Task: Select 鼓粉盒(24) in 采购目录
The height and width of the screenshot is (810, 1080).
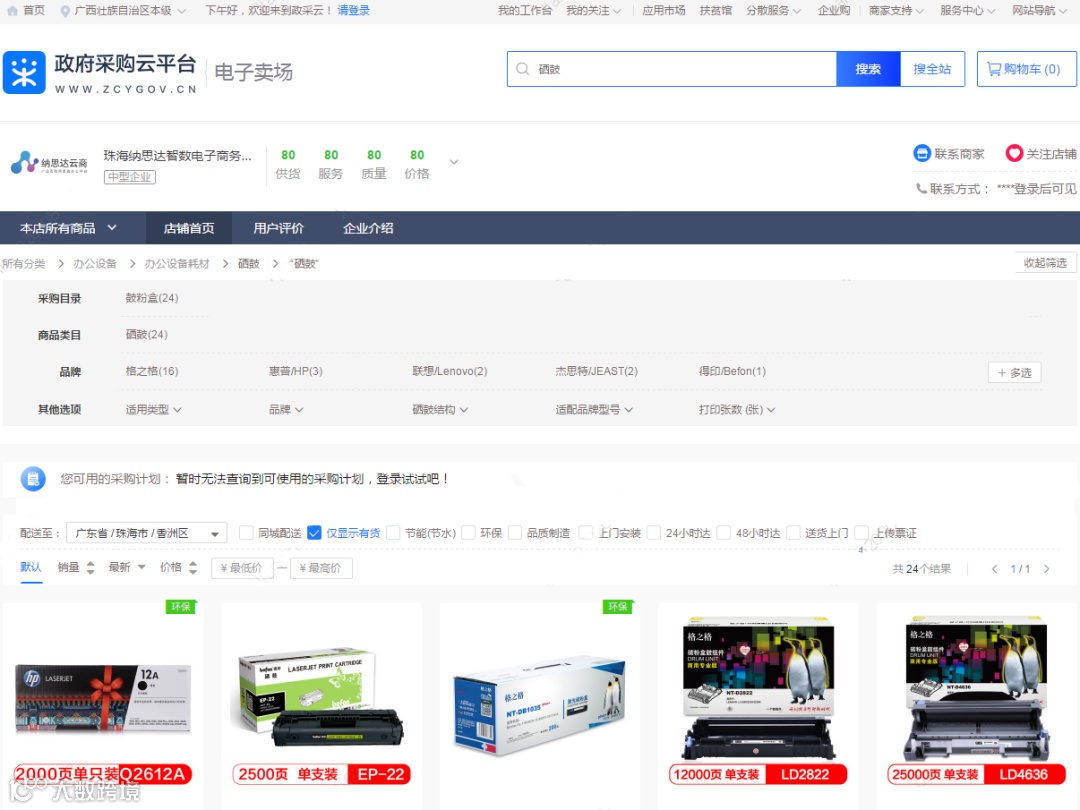Action: (152, 298)
